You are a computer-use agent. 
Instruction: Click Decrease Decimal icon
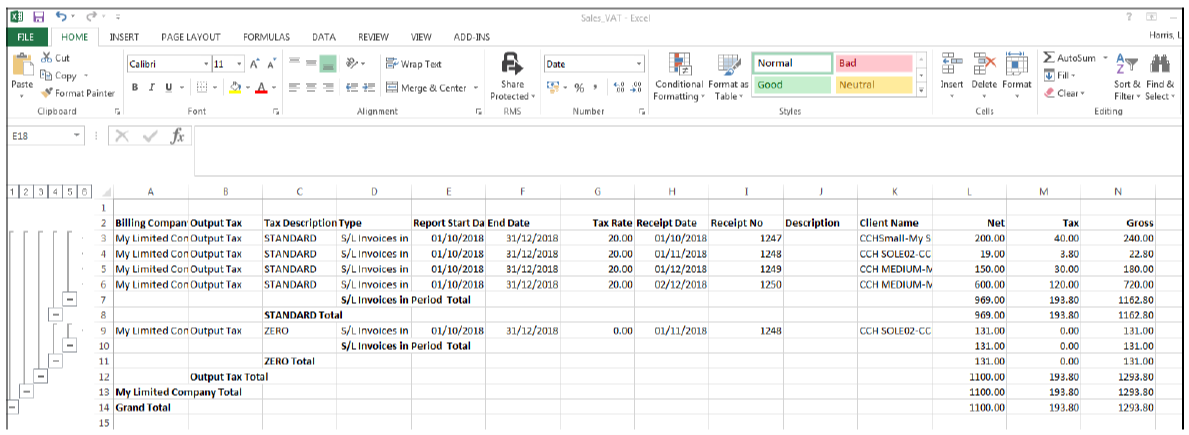click(x=636, y=88)
